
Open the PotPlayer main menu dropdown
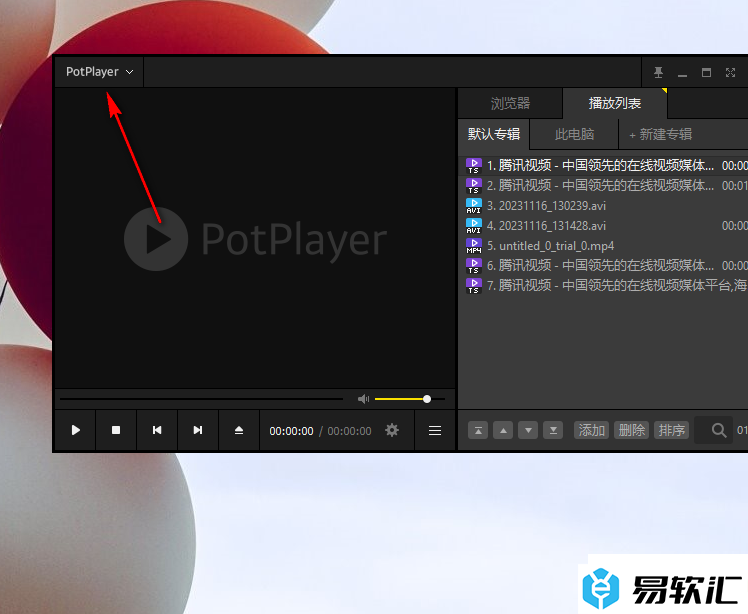[99, 72]
